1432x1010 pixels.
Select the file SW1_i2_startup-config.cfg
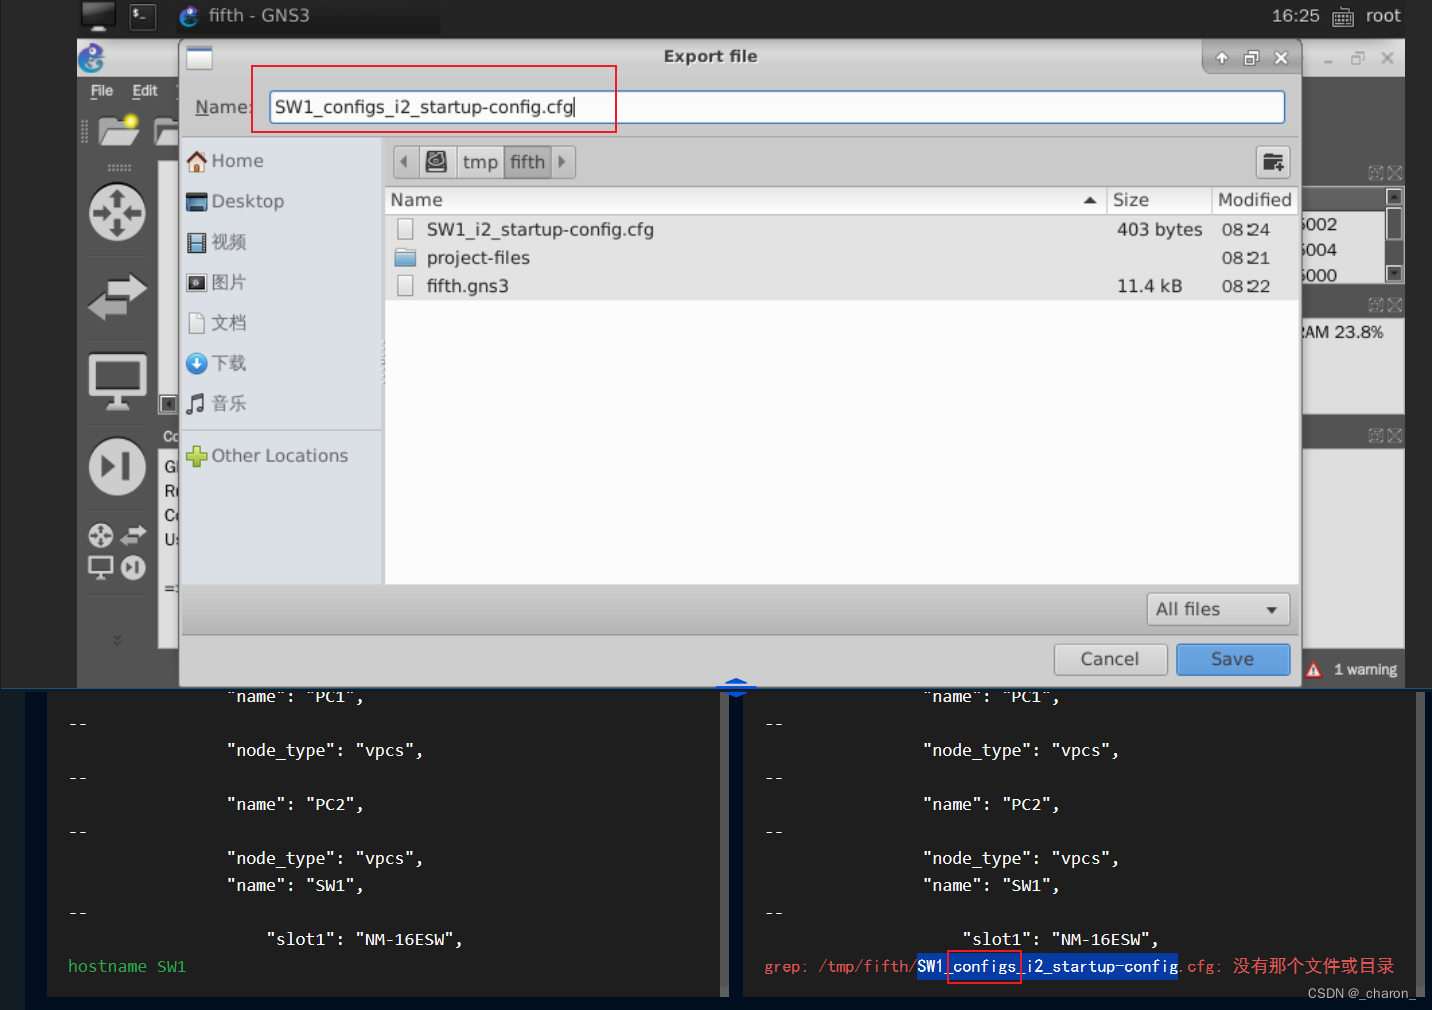[x=540, y=229]
